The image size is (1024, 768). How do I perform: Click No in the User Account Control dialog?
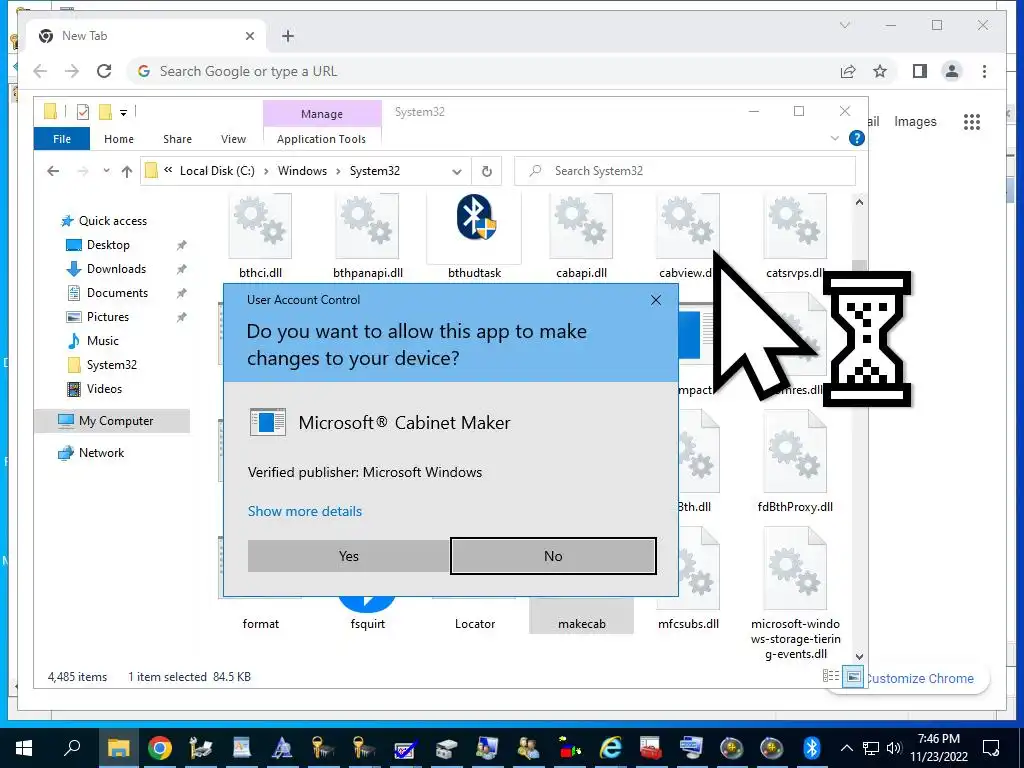553,556
